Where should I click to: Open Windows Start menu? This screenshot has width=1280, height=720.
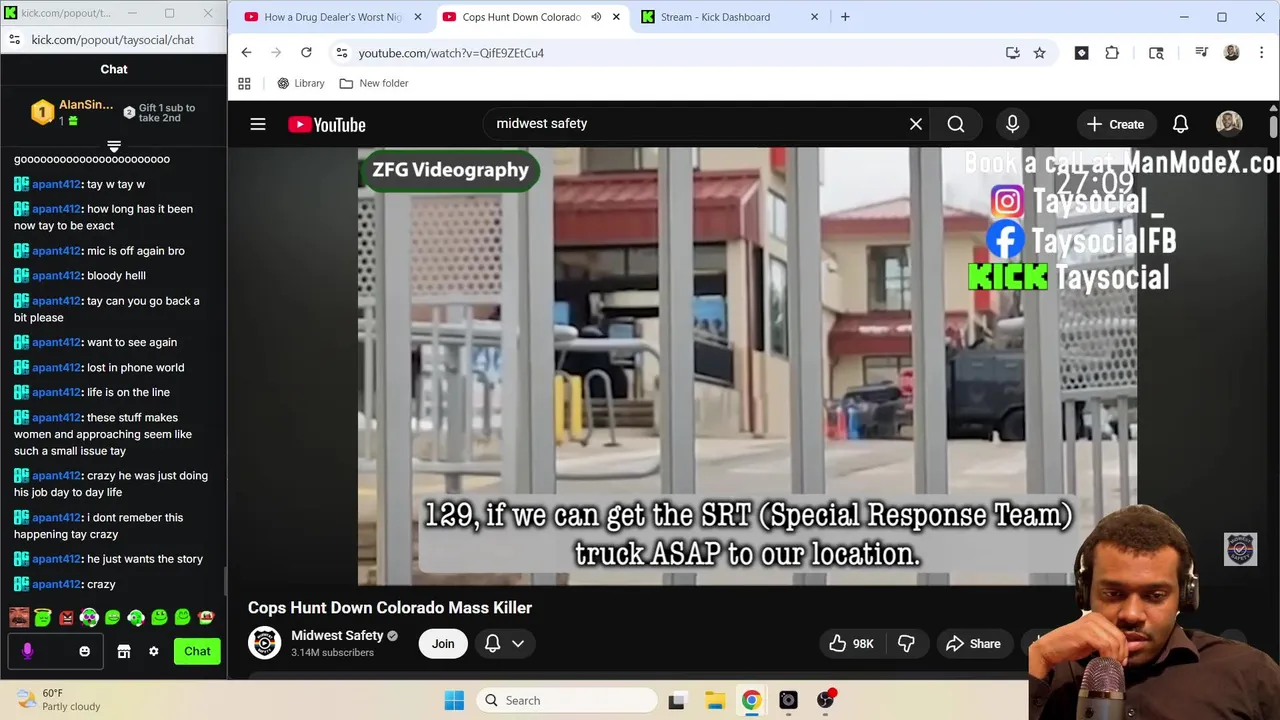[454, 700]
